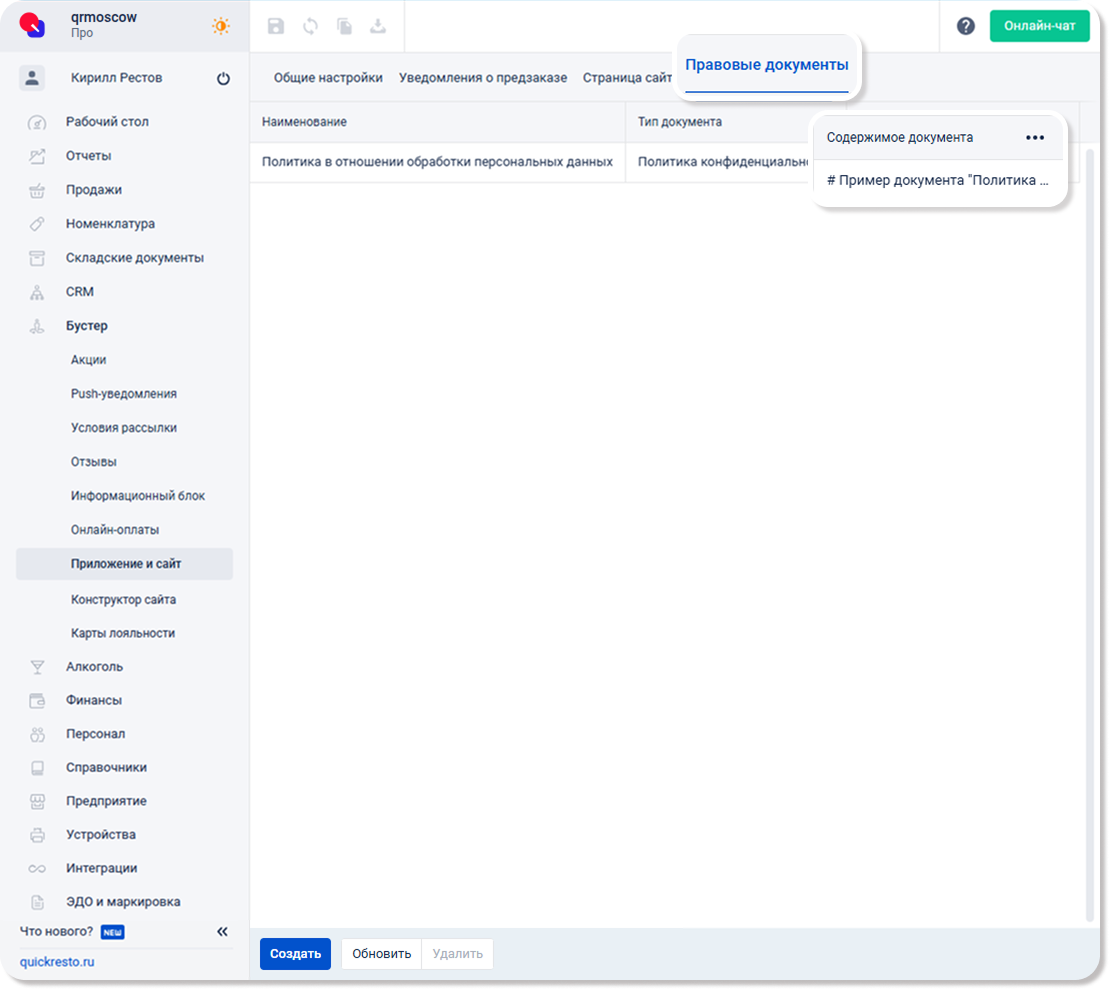Image resolution: width=1109 pixels, height=989 pixels.
Task: Collapse sidebar with double chevron
Action: tap(222, 932)
